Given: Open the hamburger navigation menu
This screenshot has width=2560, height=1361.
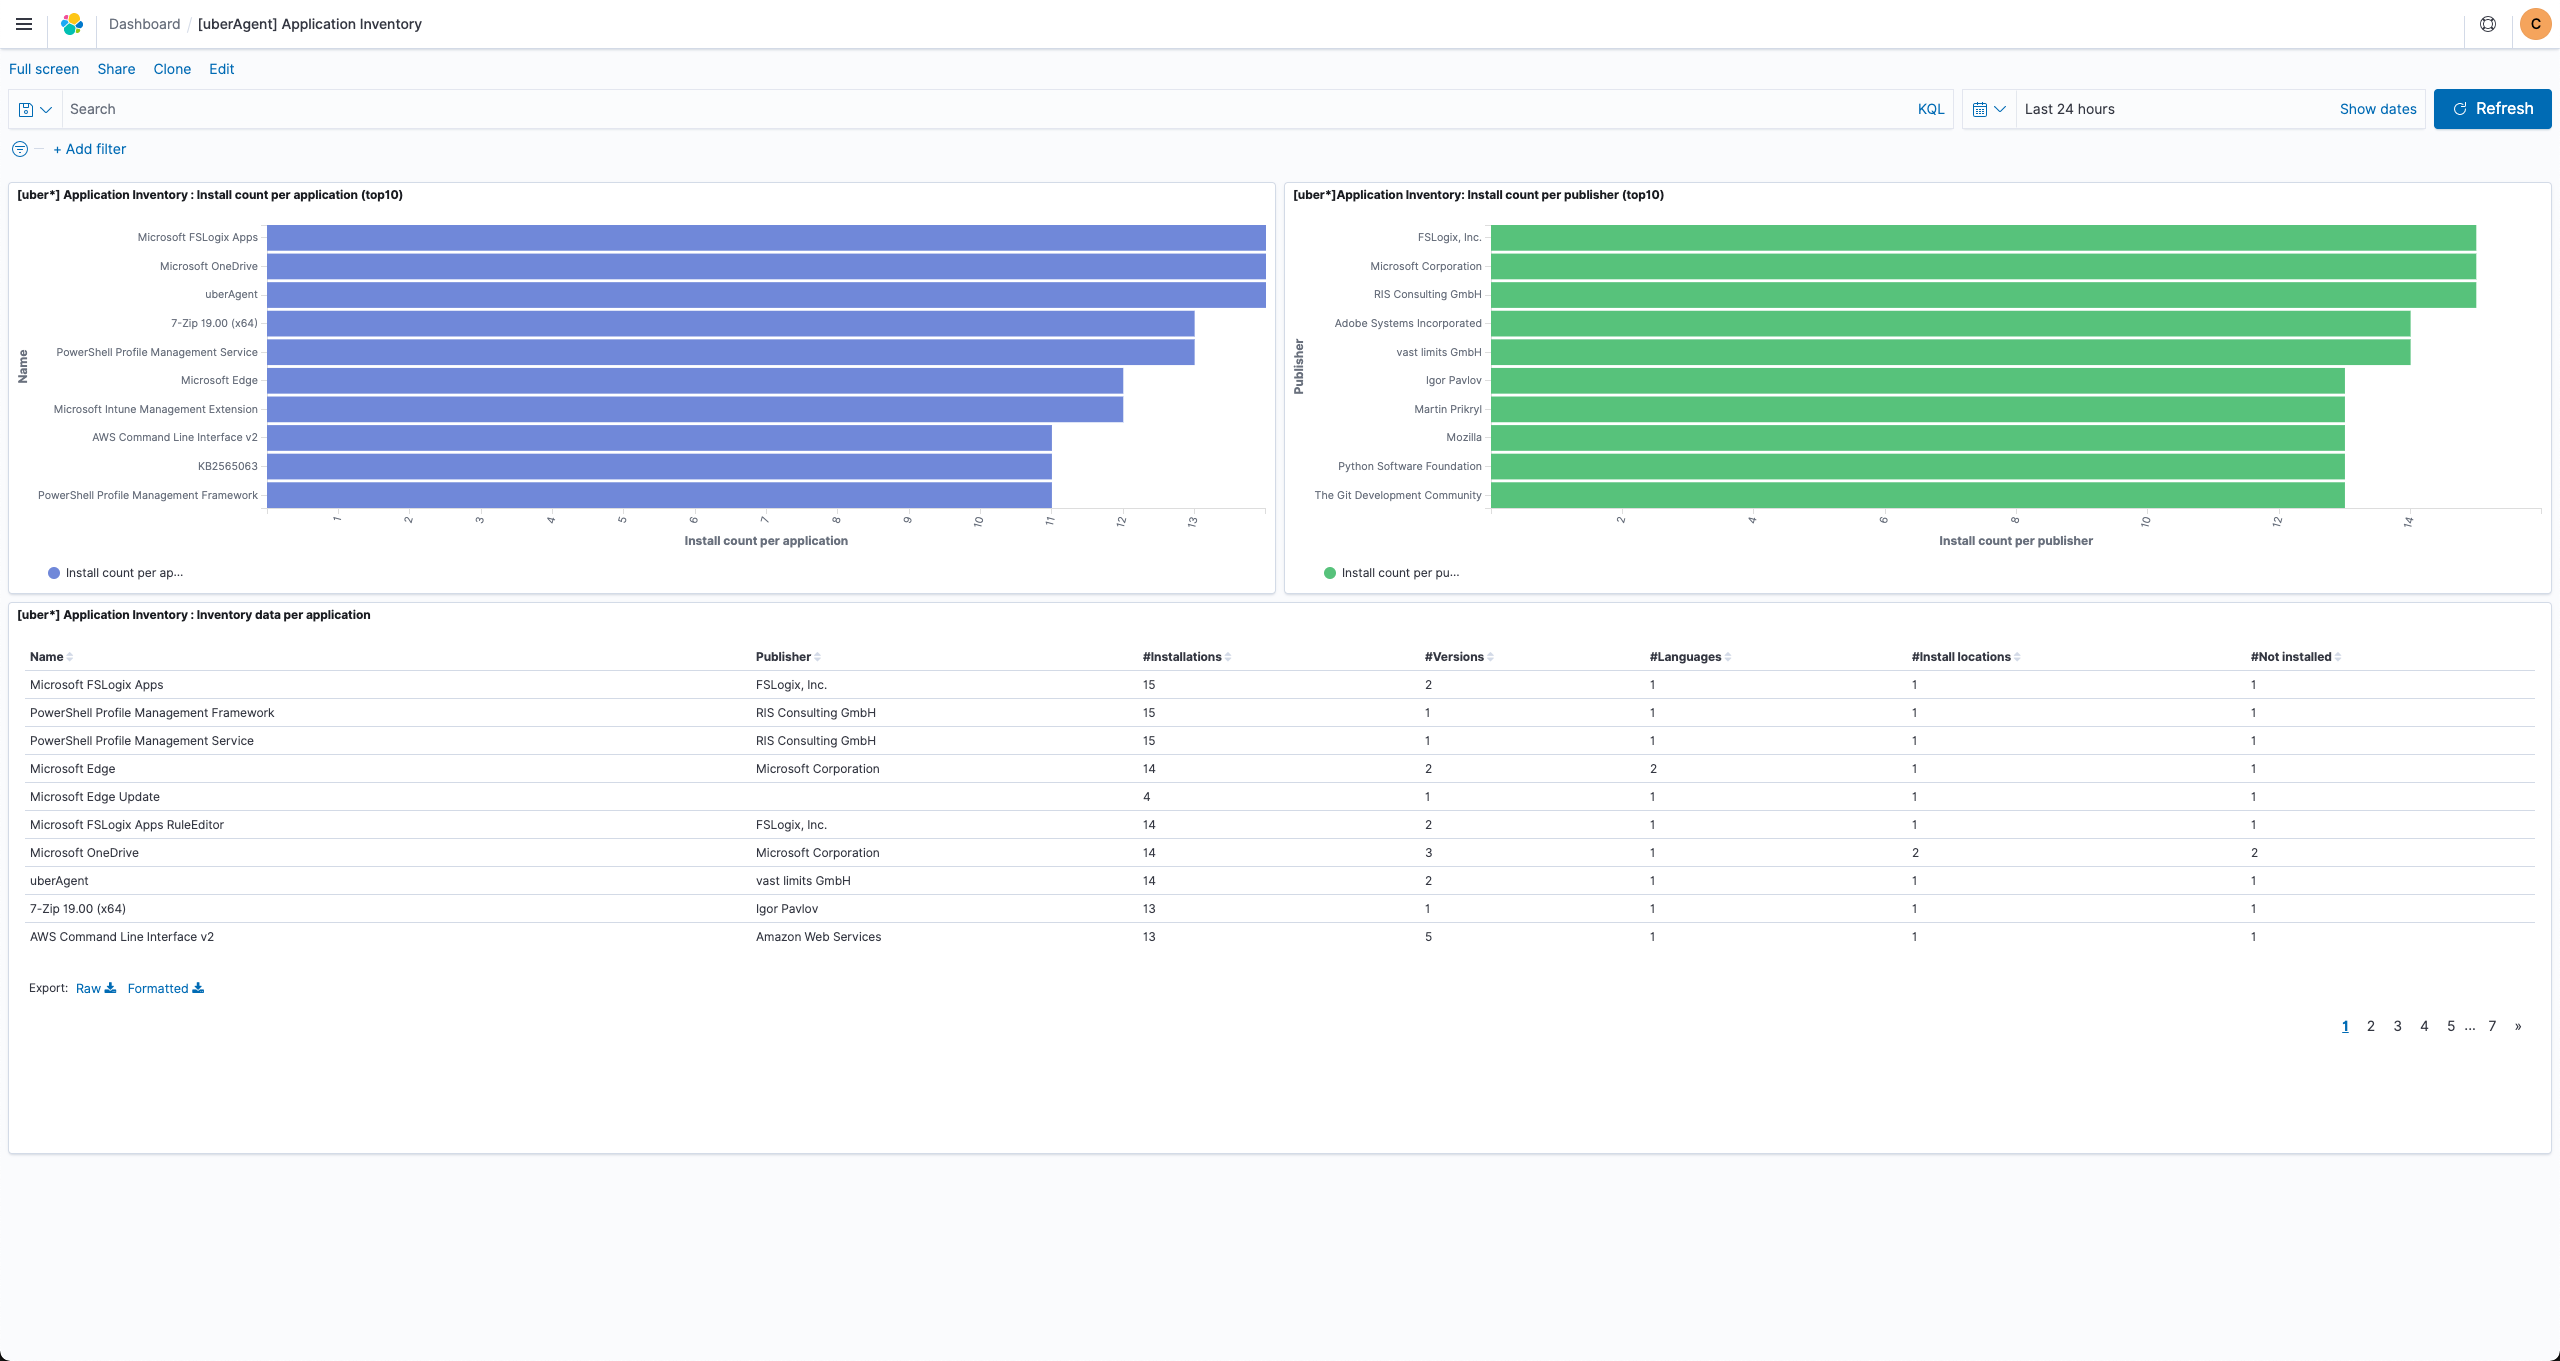Looking at the screenshot, I should (x=24, y=24).
